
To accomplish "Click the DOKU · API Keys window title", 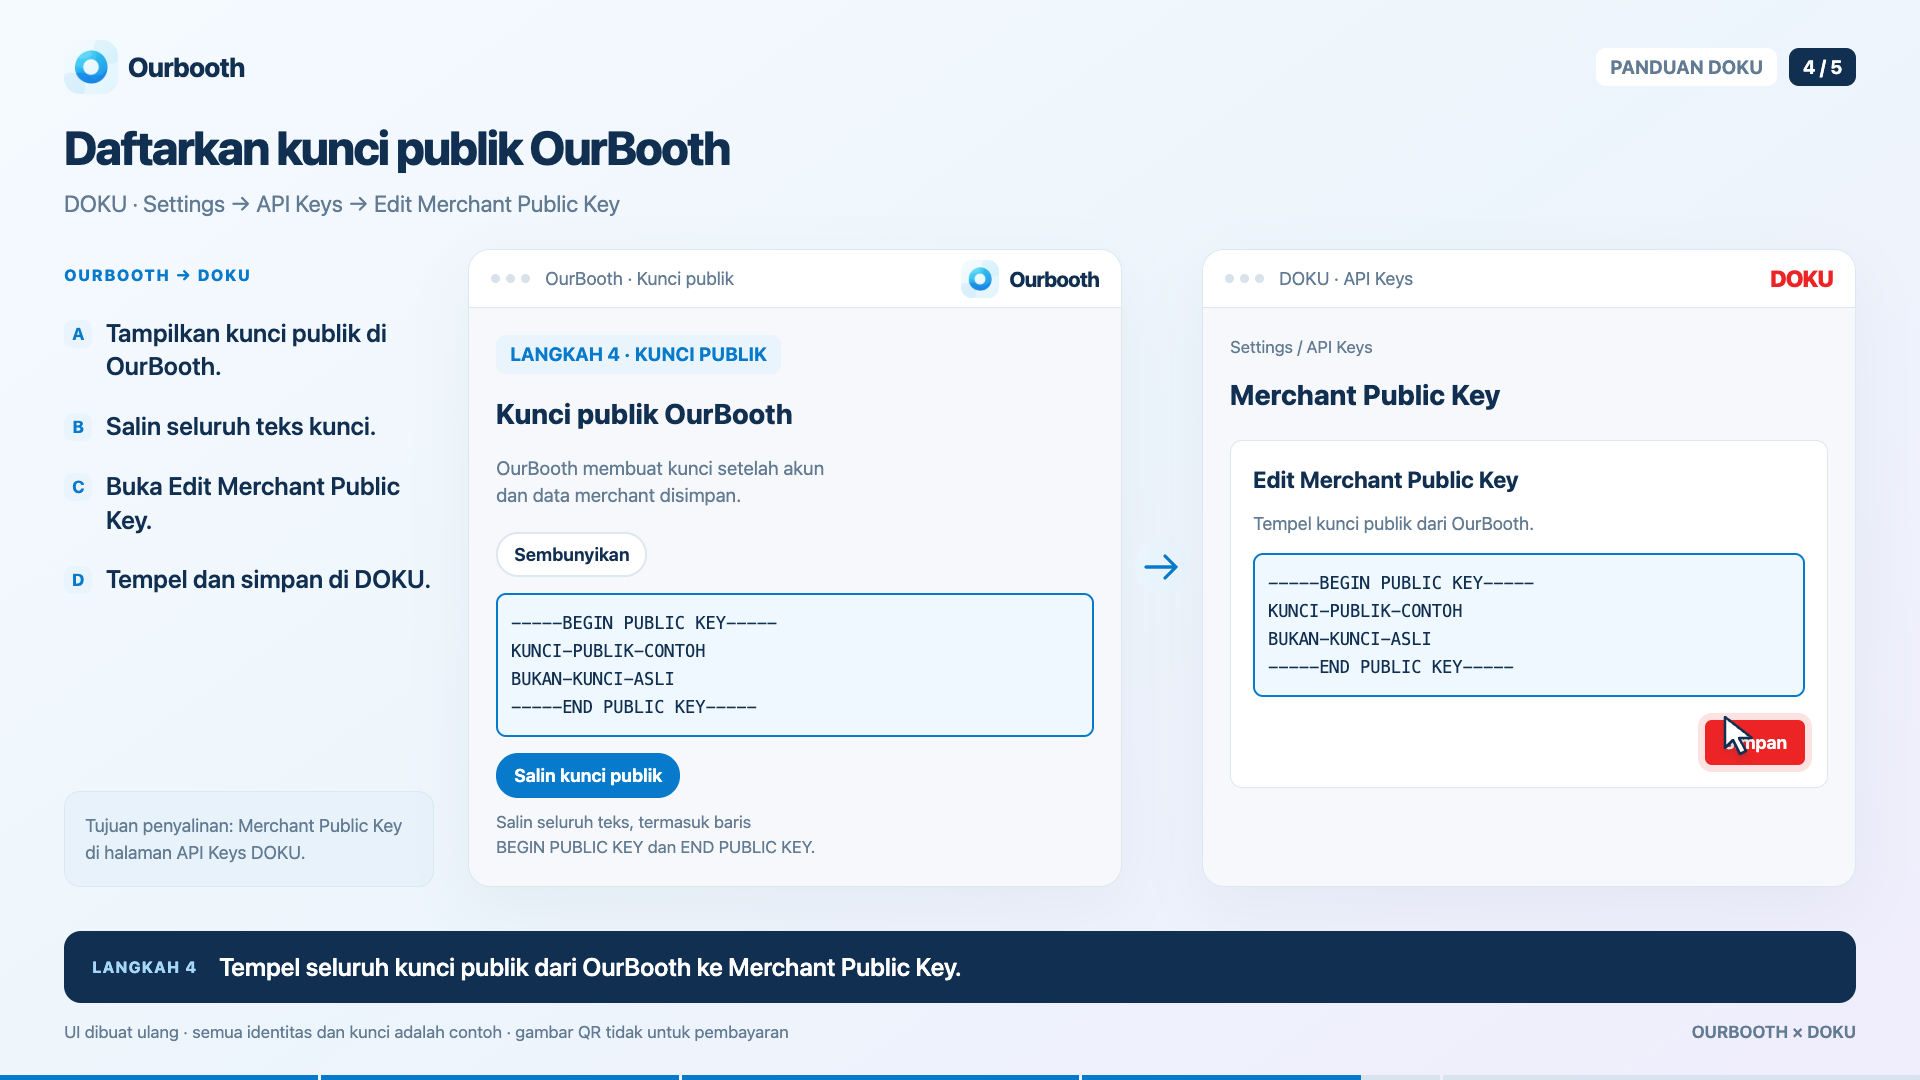I will [1345, 279].
